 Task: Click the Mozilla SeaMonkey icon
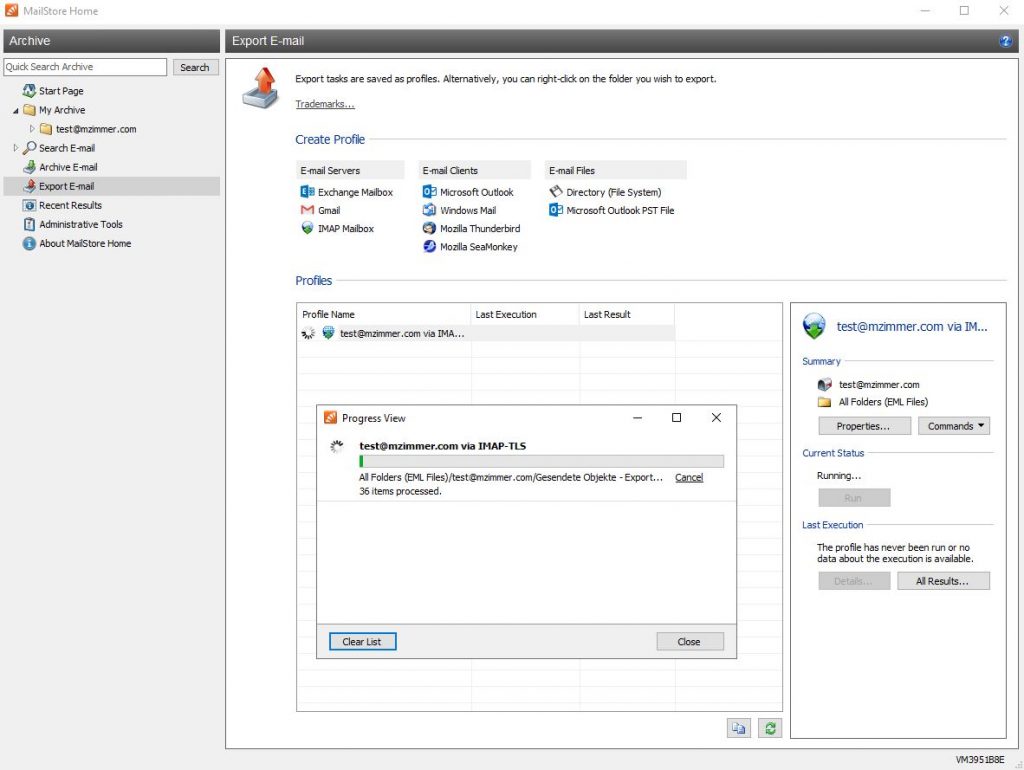click(x=430, y=247)
